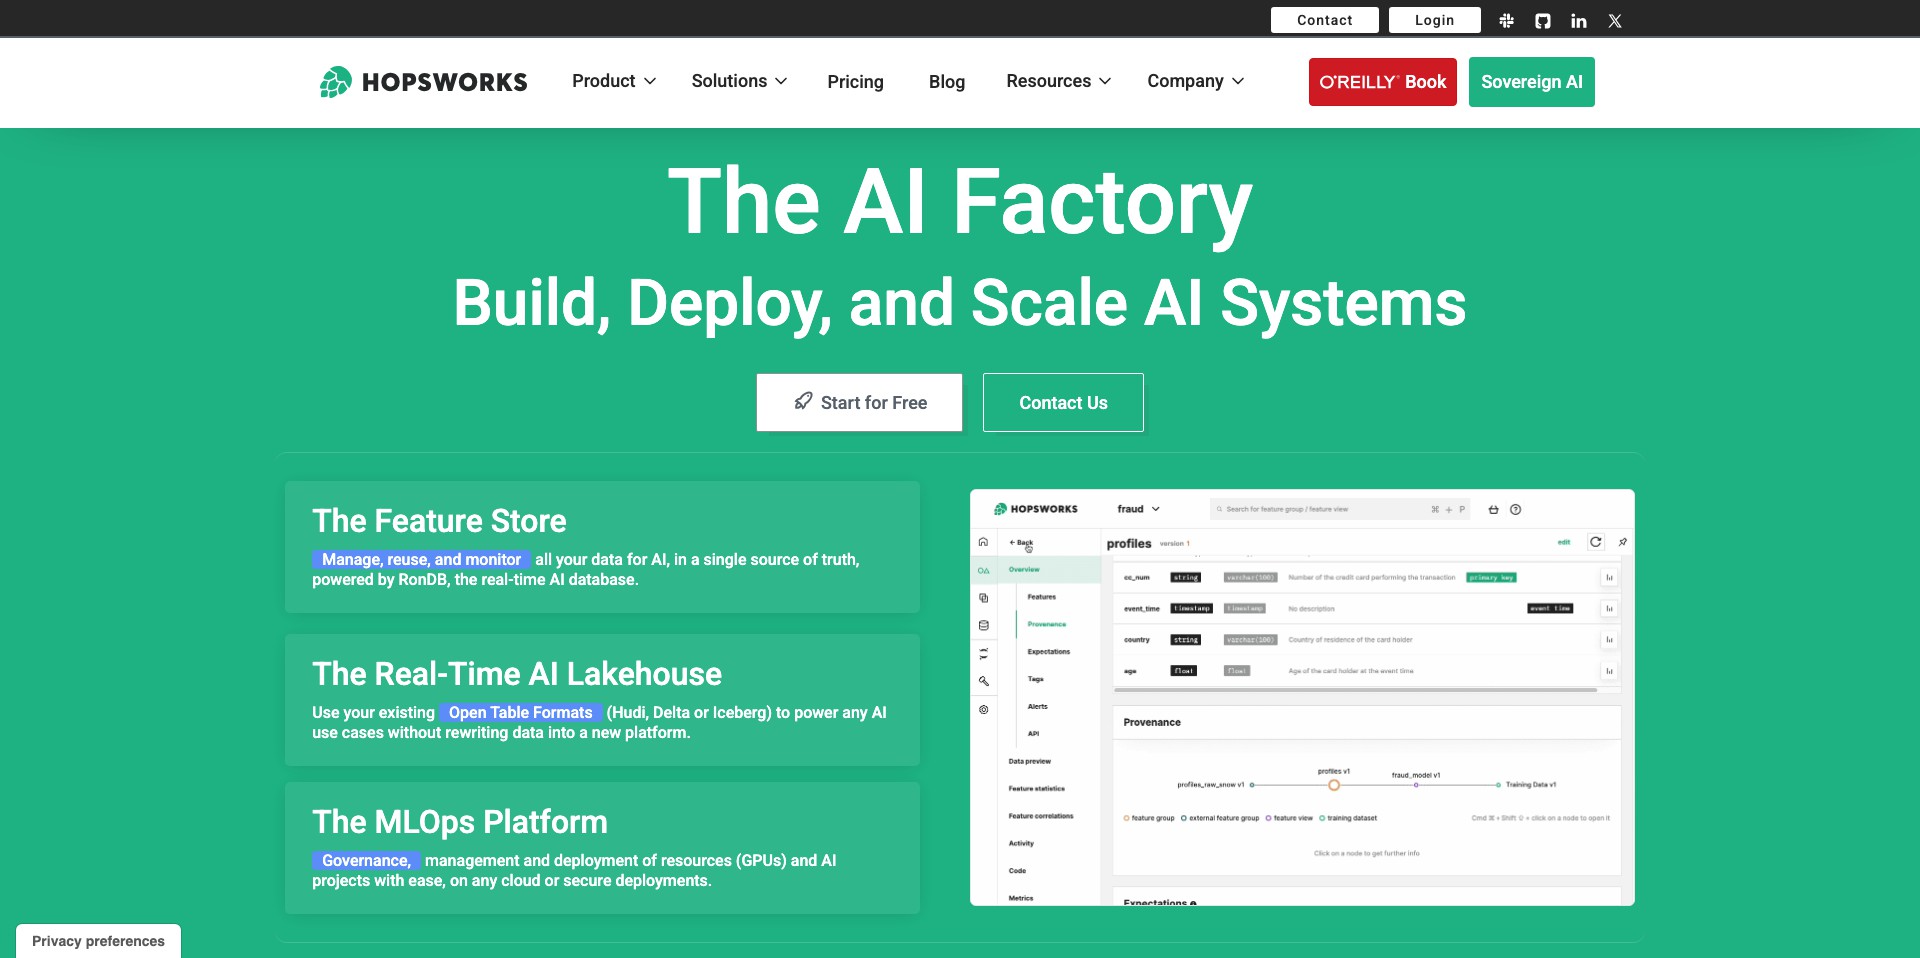
Task: Click 'Open Table Formats' highlighted text
Action: pos(520,713)
